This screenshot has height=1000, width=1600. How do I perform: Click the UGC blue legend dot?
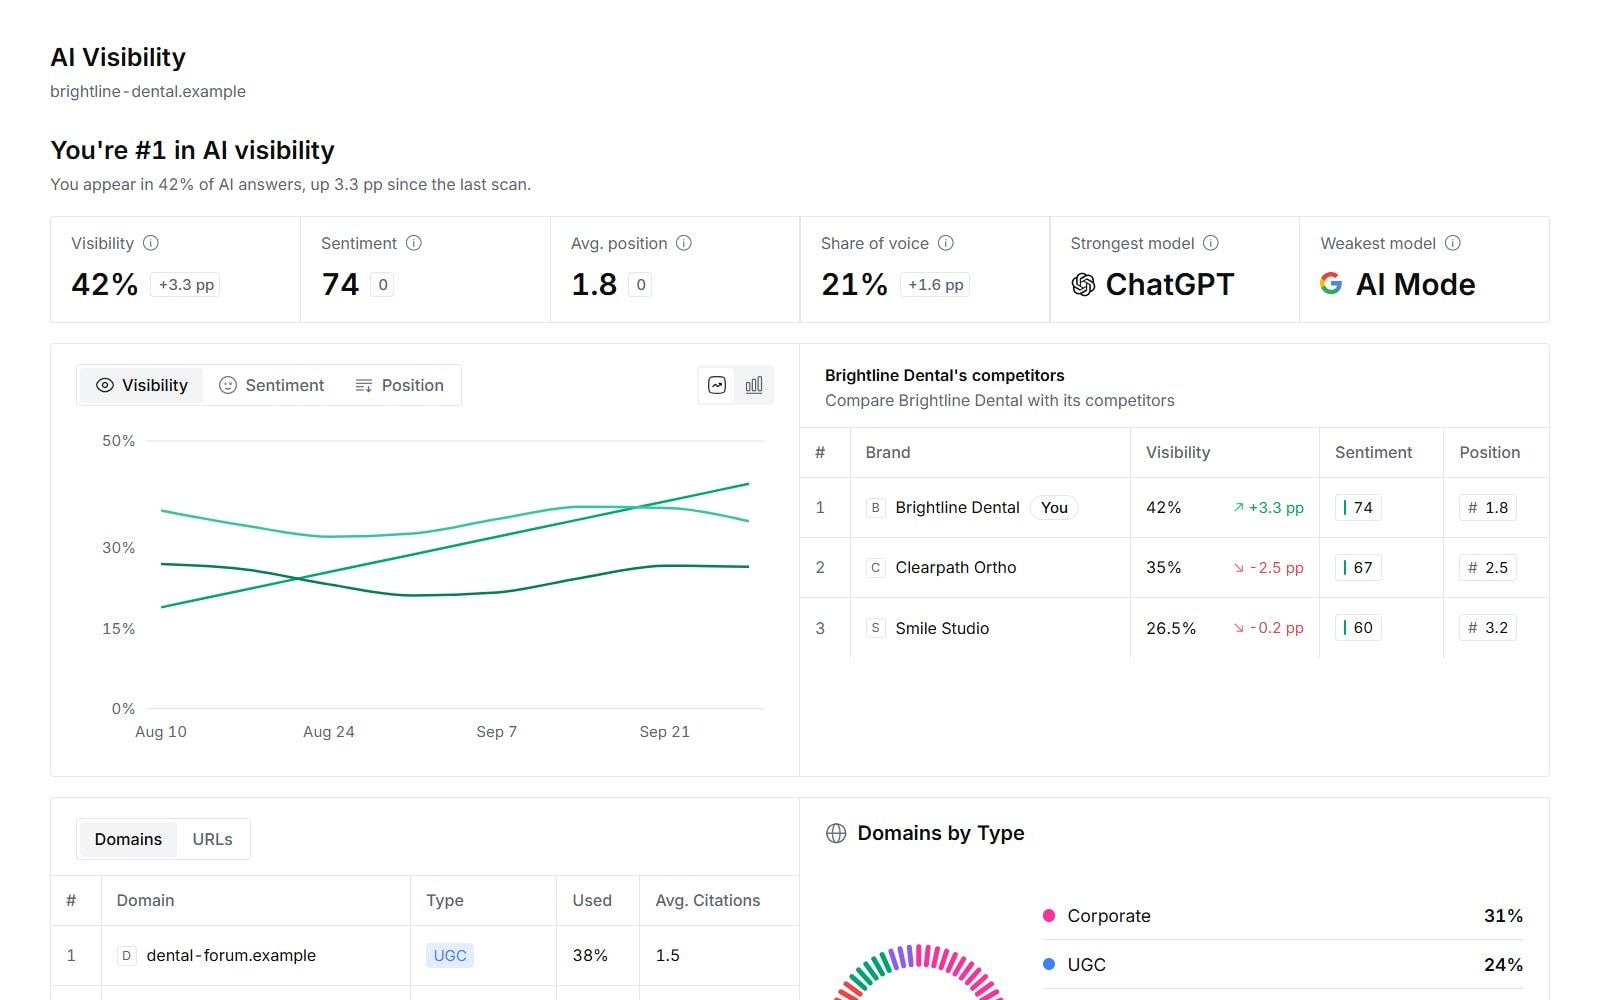(x=1049, y=964)
